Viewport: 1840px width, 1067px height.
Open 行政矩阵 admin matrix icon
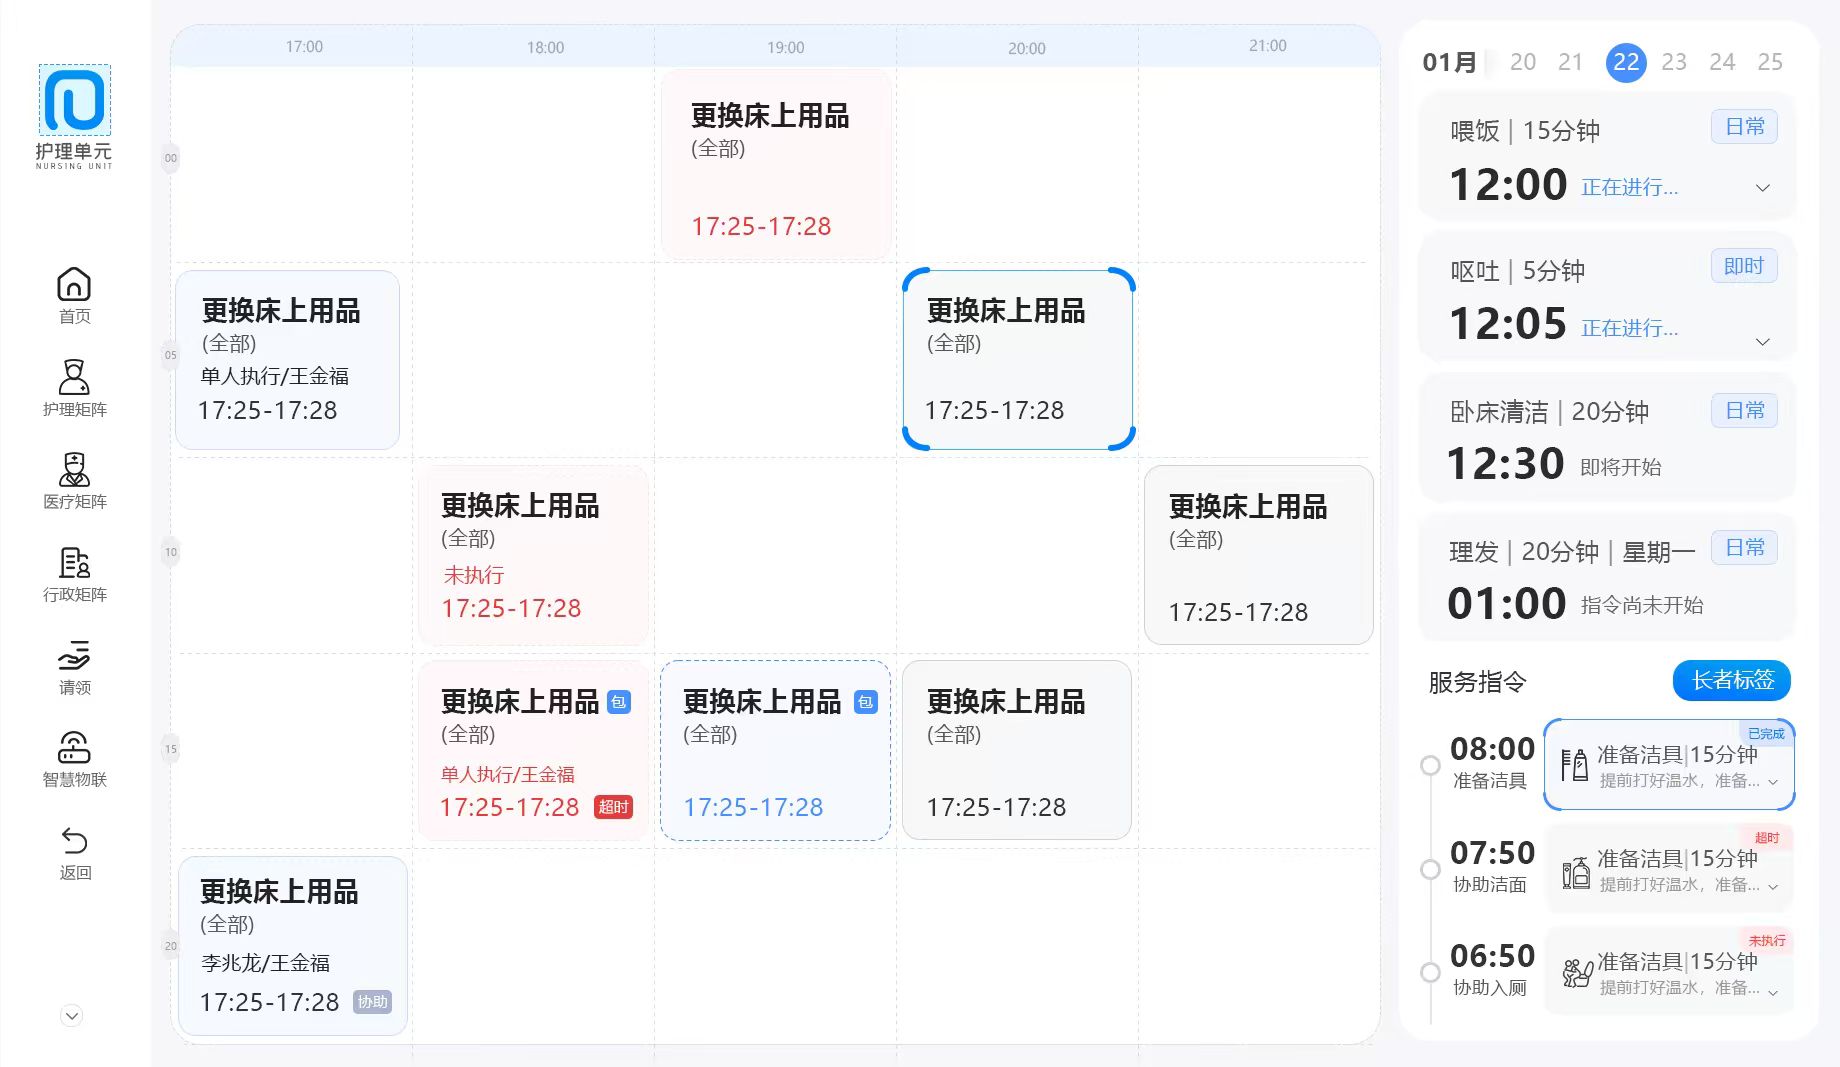(x=74, y=563)
